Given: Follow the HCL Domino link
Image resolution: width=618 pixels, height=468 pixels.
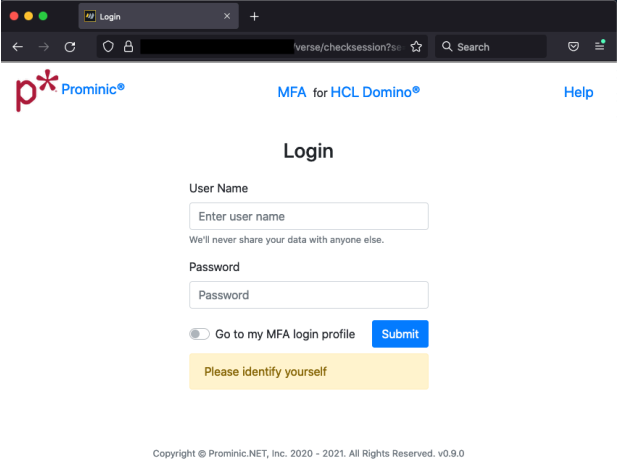Looking at the screenshot, I should tap(375, 92).
